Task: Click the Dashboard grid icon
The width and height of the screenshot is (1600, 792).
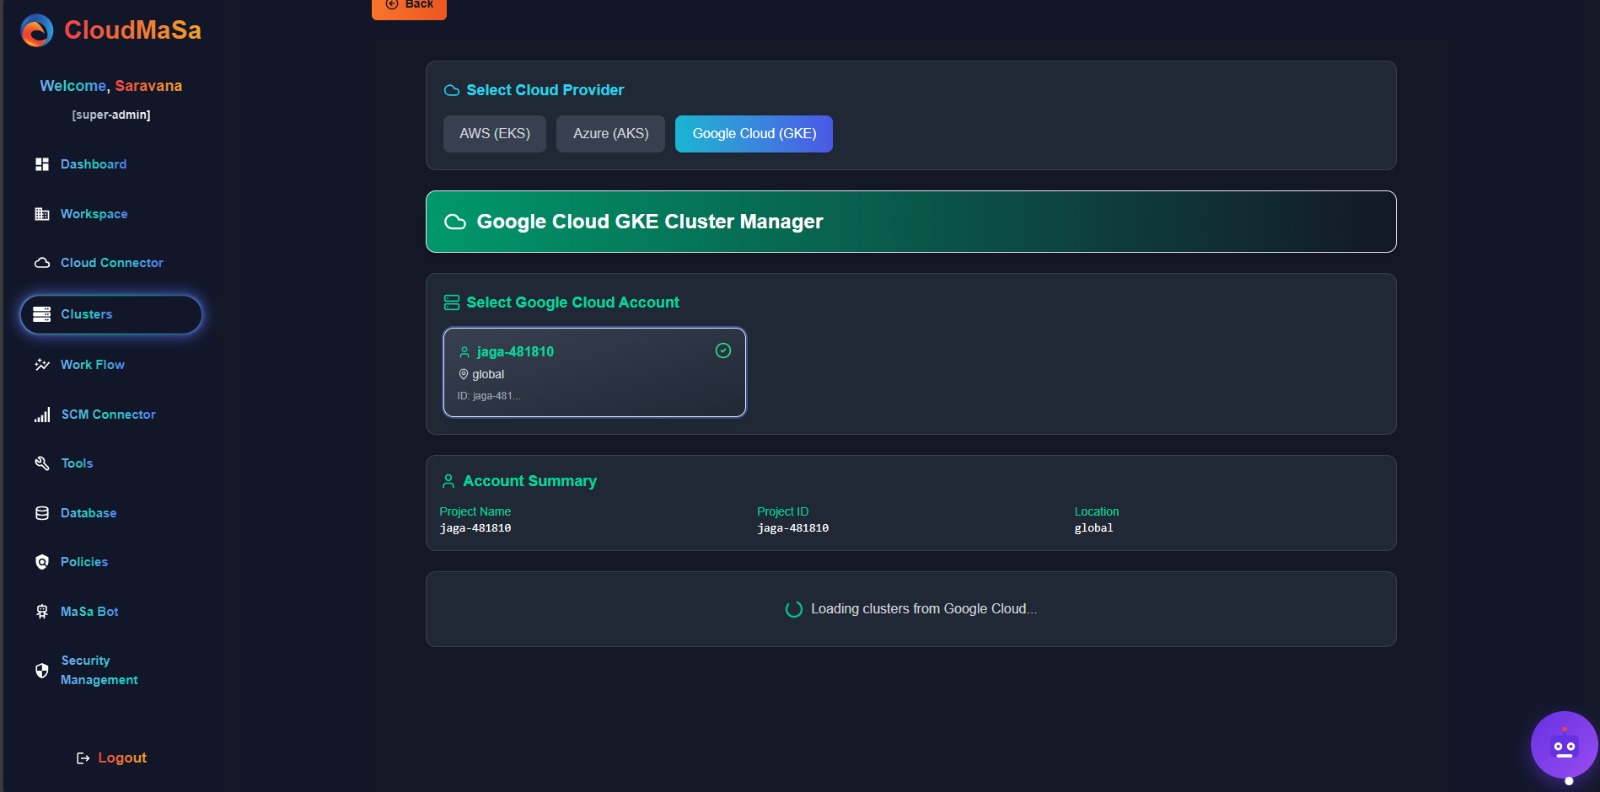Action: 42,164
